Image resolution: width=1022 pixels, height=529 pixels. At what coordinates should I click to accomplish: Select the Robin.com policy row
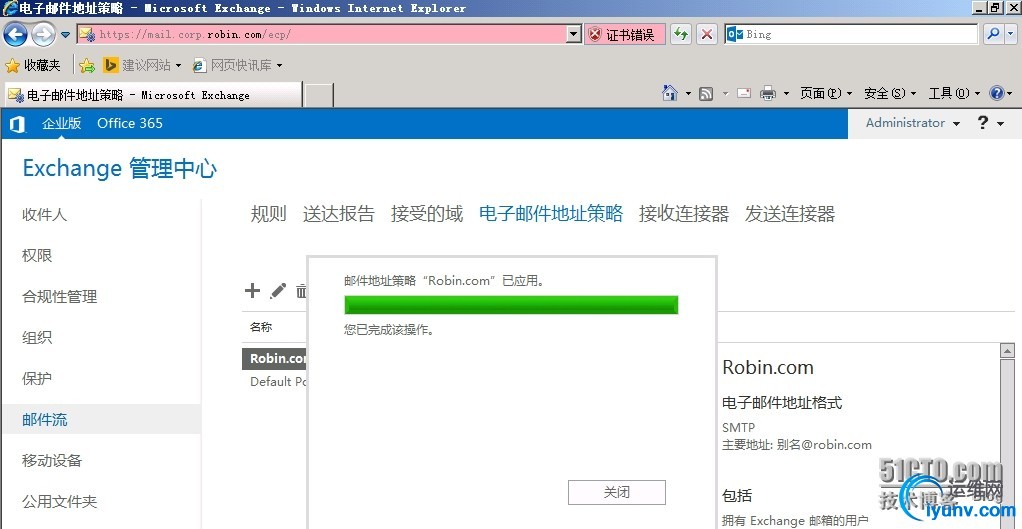tap(274, 358)
